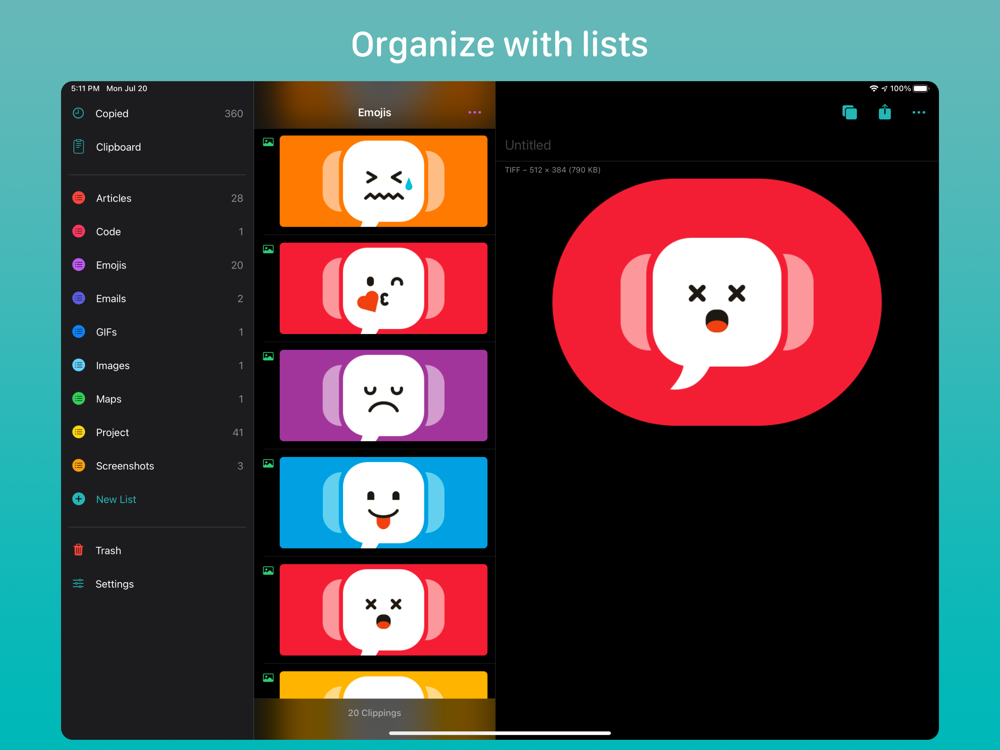The height and width of the screenshot is (750, 1000).
Task: Open the teal more options menu in detail pane
Action: 918,112
